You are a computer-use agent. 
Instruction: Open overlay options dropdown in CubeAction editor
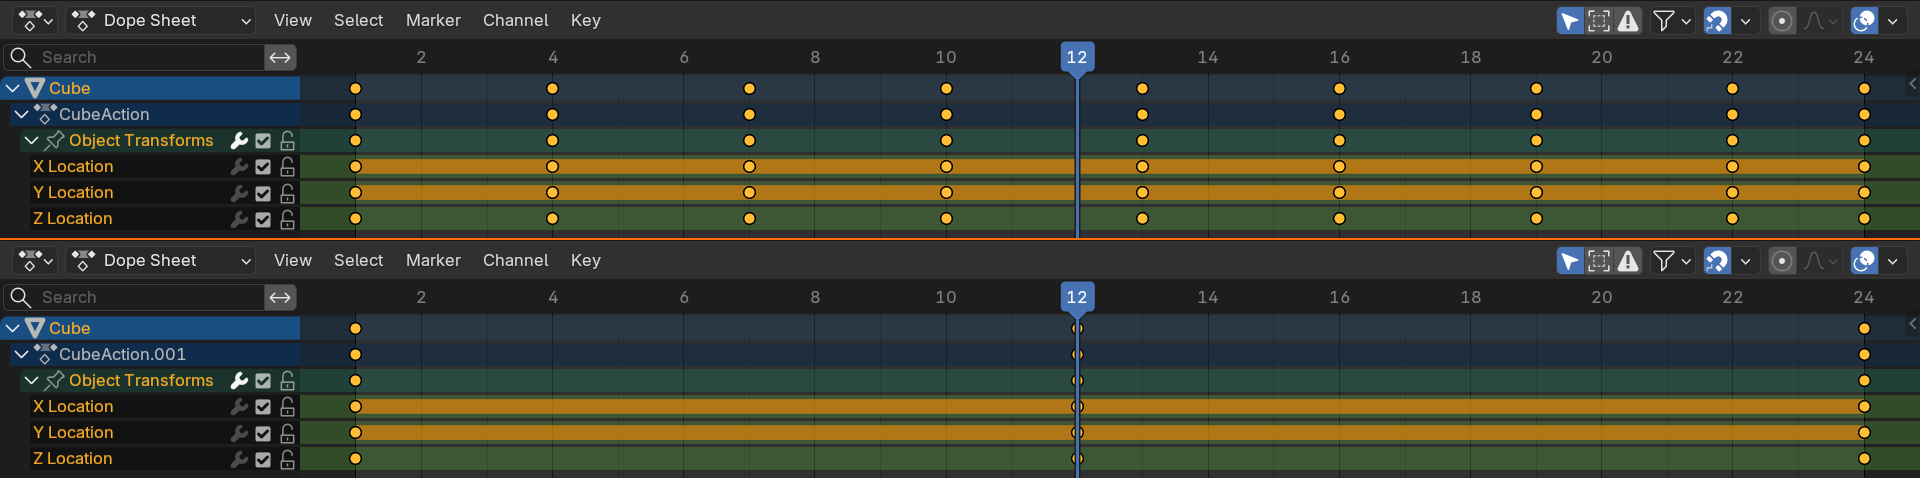coord(1893,20)
